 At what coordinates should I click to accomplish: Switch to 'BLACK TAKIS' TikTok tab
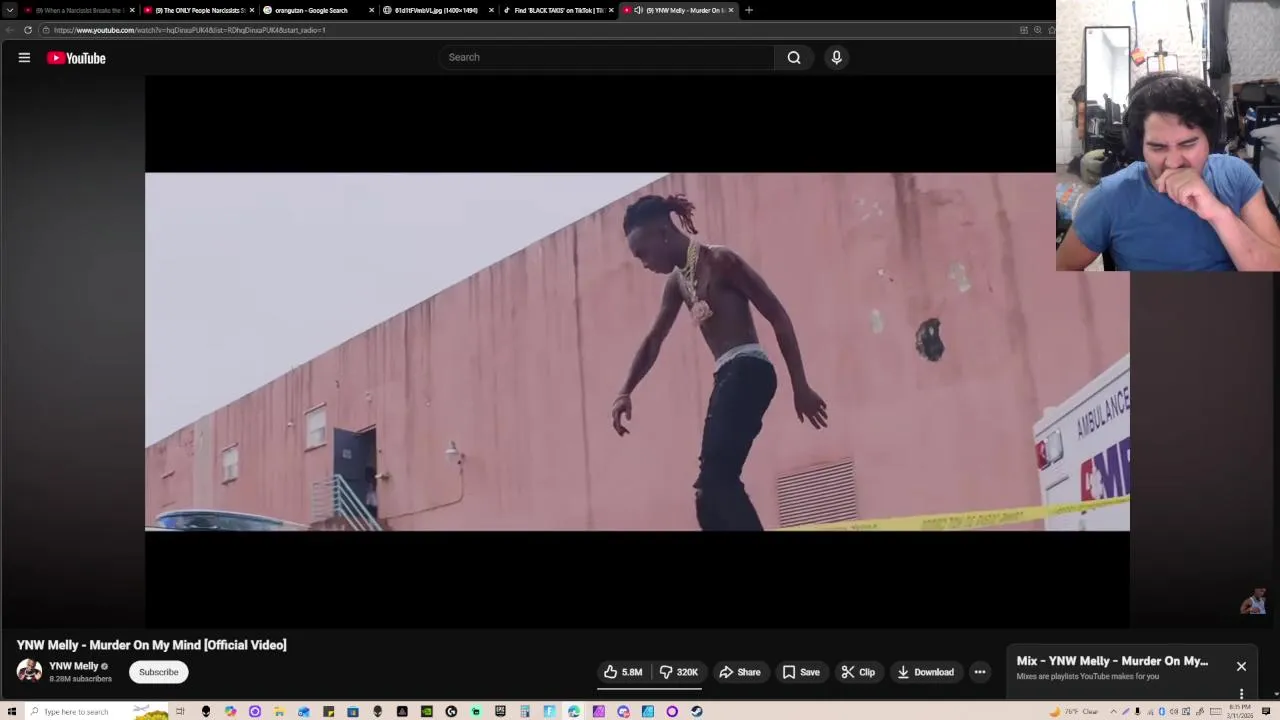pos(556,10)
